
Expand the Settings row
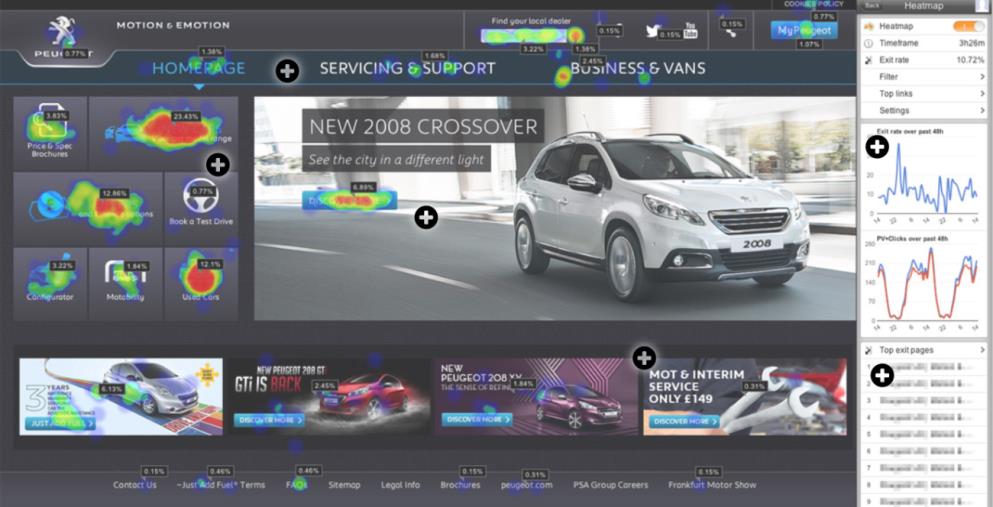(924, 110)
